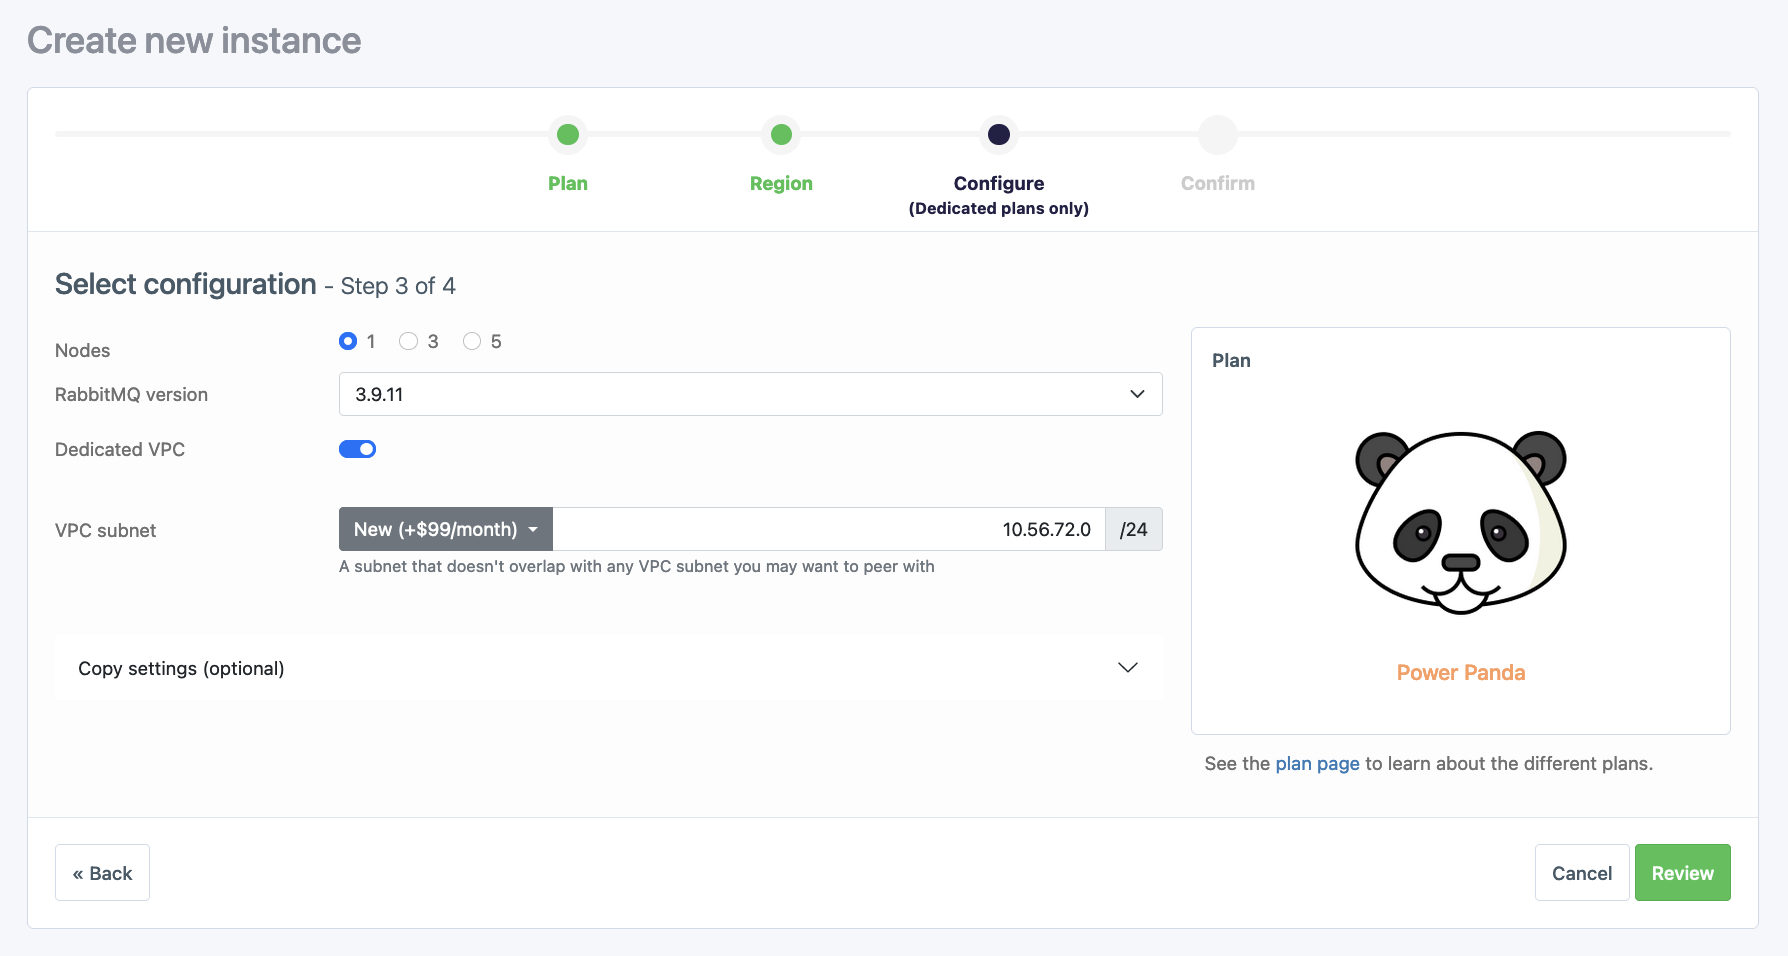Click the dark Configure step circle
The image size is (1788, 956).
pyautogui.click(x=999, y=134)
